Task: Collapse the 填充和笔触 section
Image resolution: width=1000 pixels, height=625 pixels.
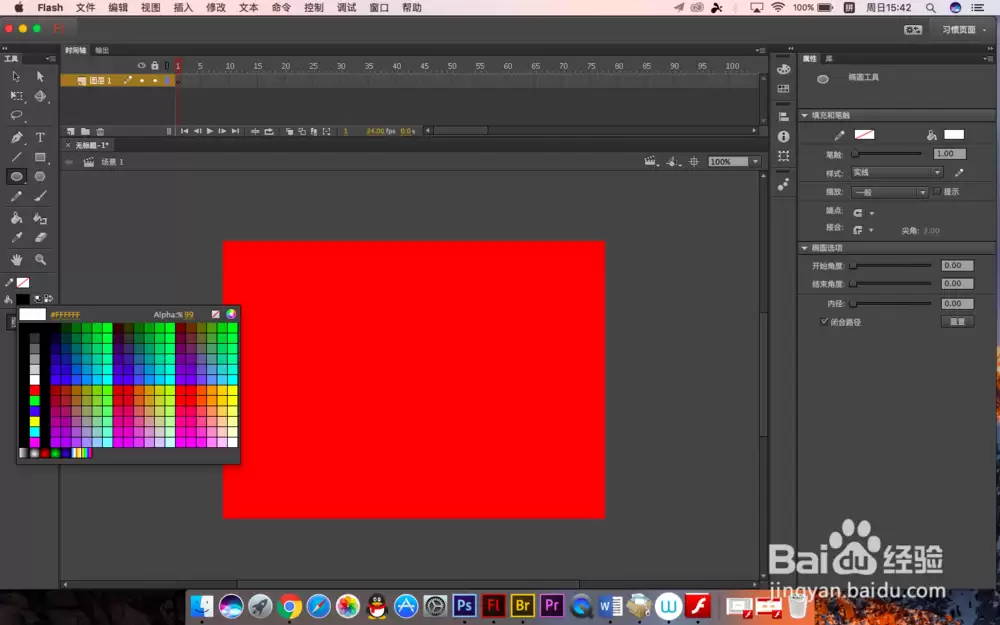Action: [x=805, y=115]
